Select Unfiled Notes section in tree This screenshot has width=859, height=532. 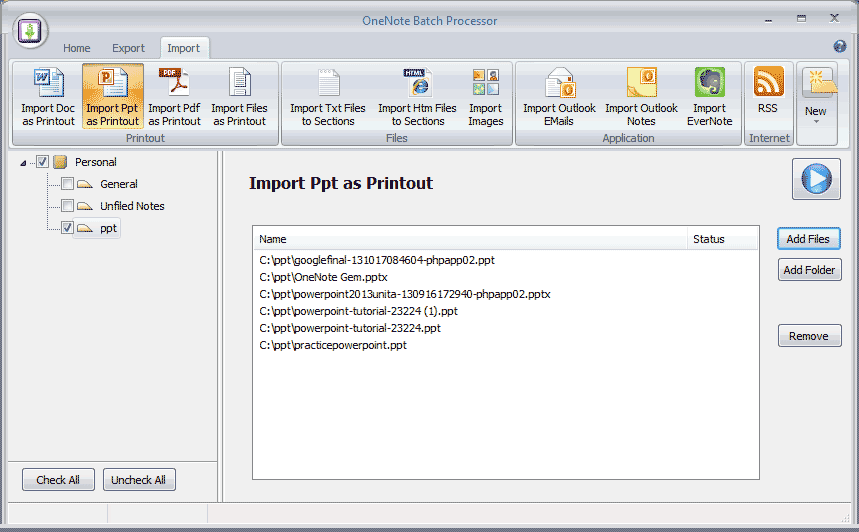click(x=132, y=206)
